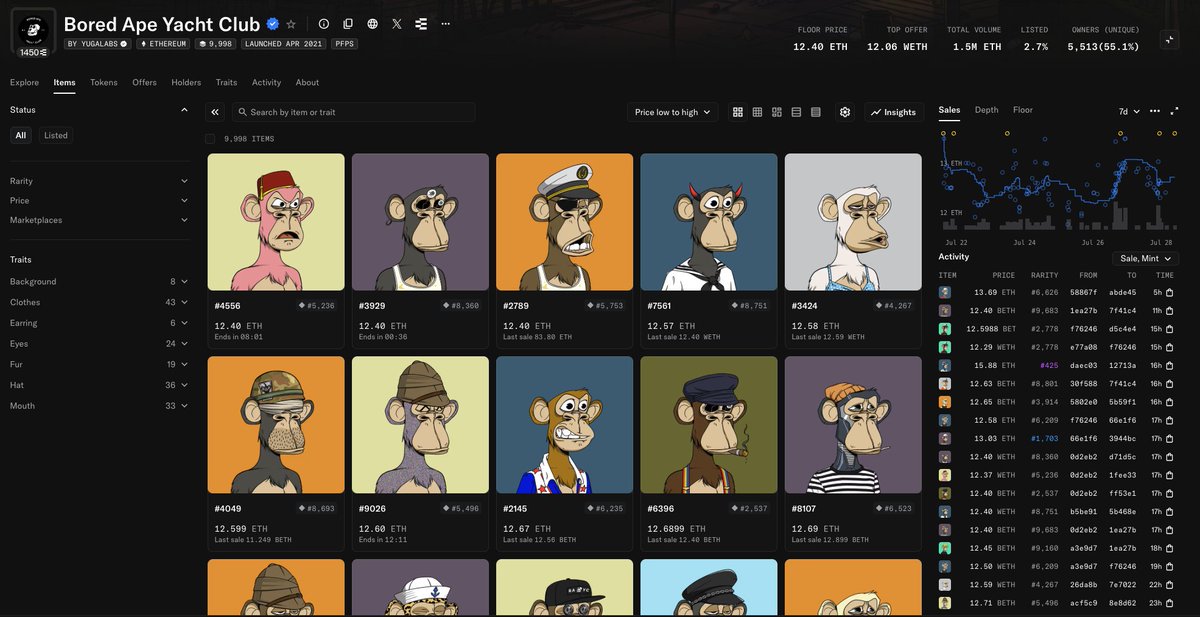Open ape #6396 smoking a cigar
1200x617 pixels.
tap(708, 452)
